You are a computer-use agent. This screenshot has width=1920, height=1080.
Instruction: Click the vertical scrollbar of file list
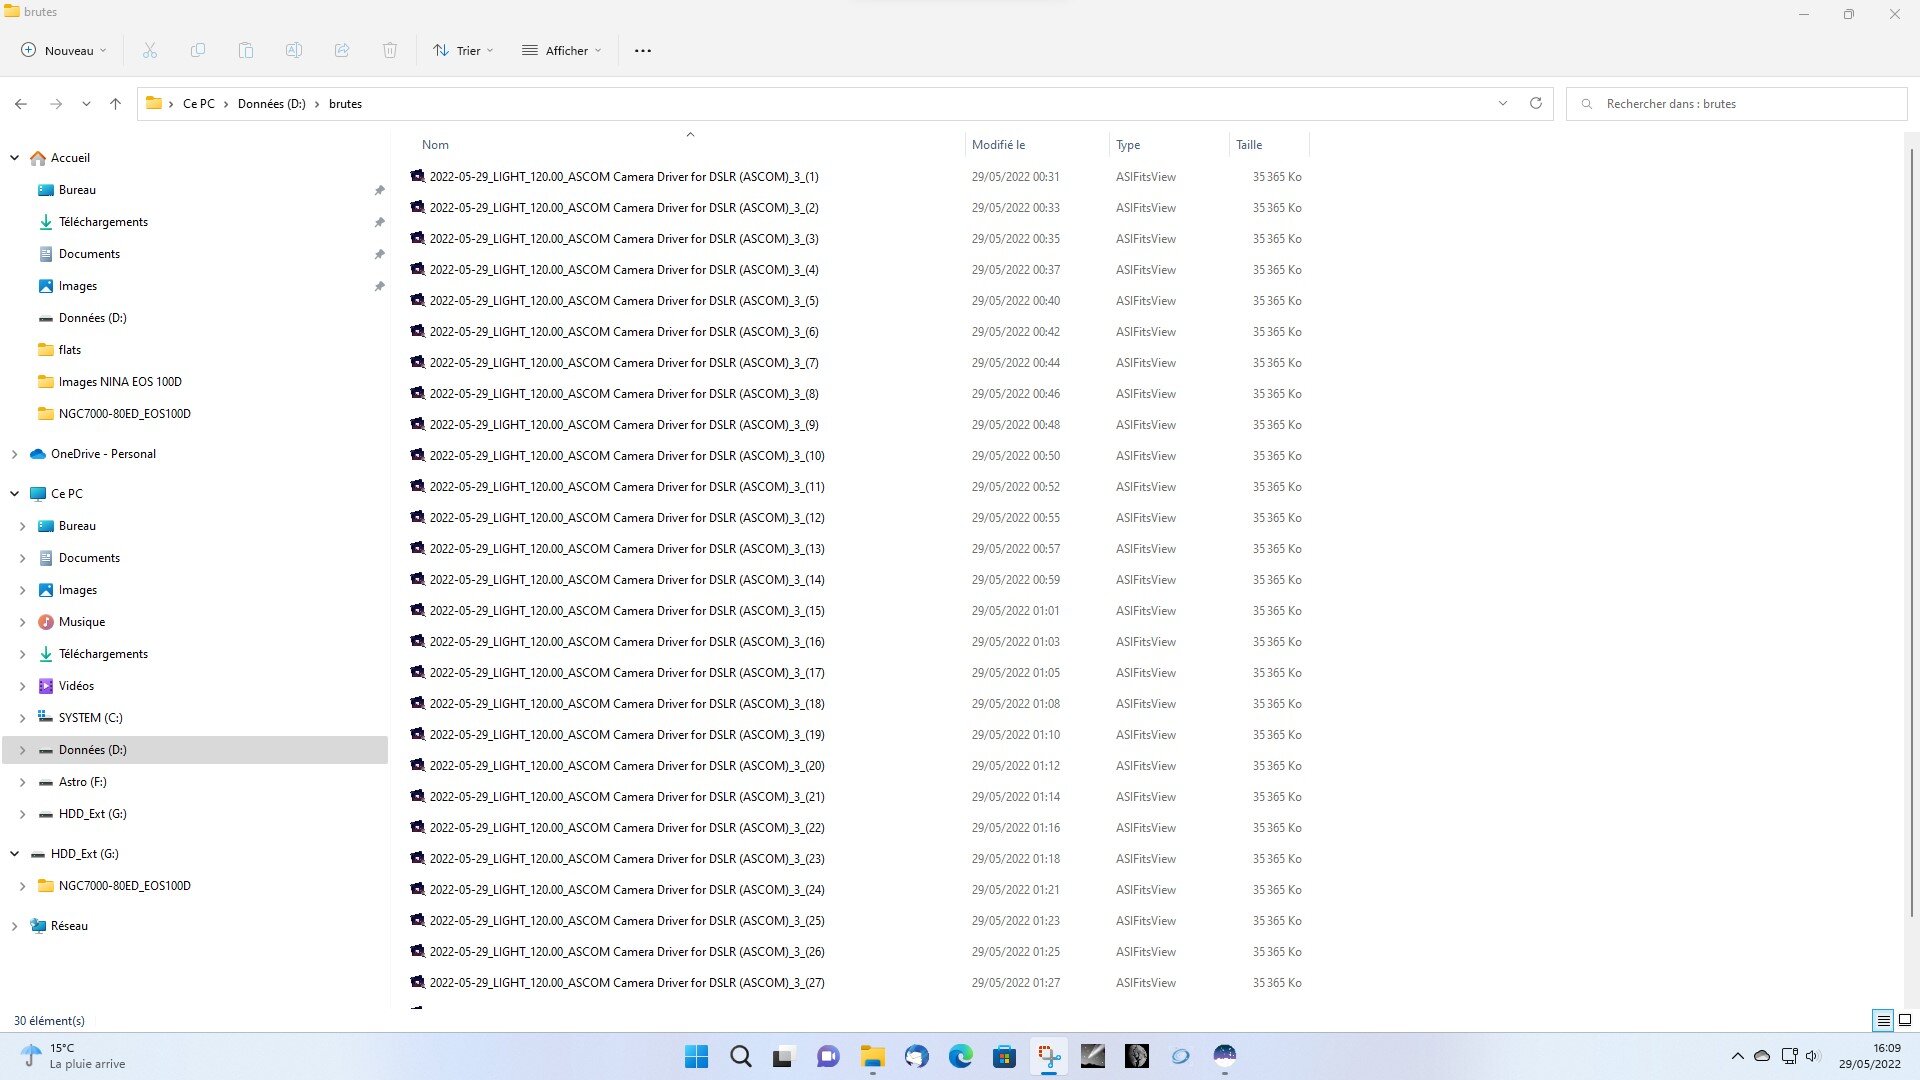[x=1911, y=530]
